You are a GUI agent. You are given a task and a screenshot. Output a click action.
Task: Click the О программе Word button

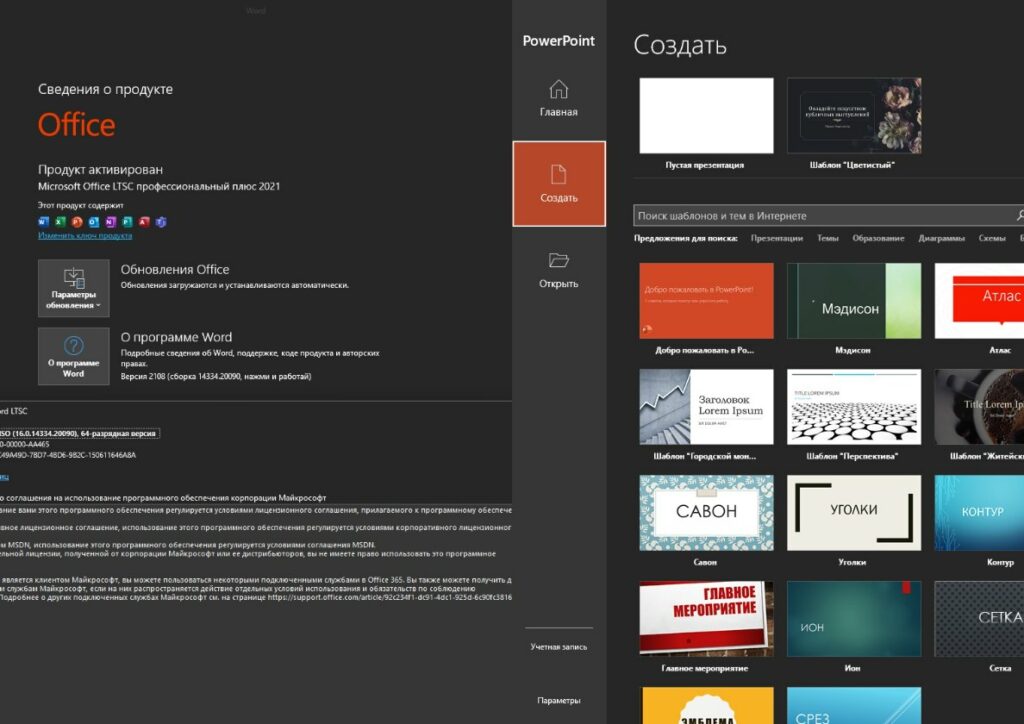74,356
